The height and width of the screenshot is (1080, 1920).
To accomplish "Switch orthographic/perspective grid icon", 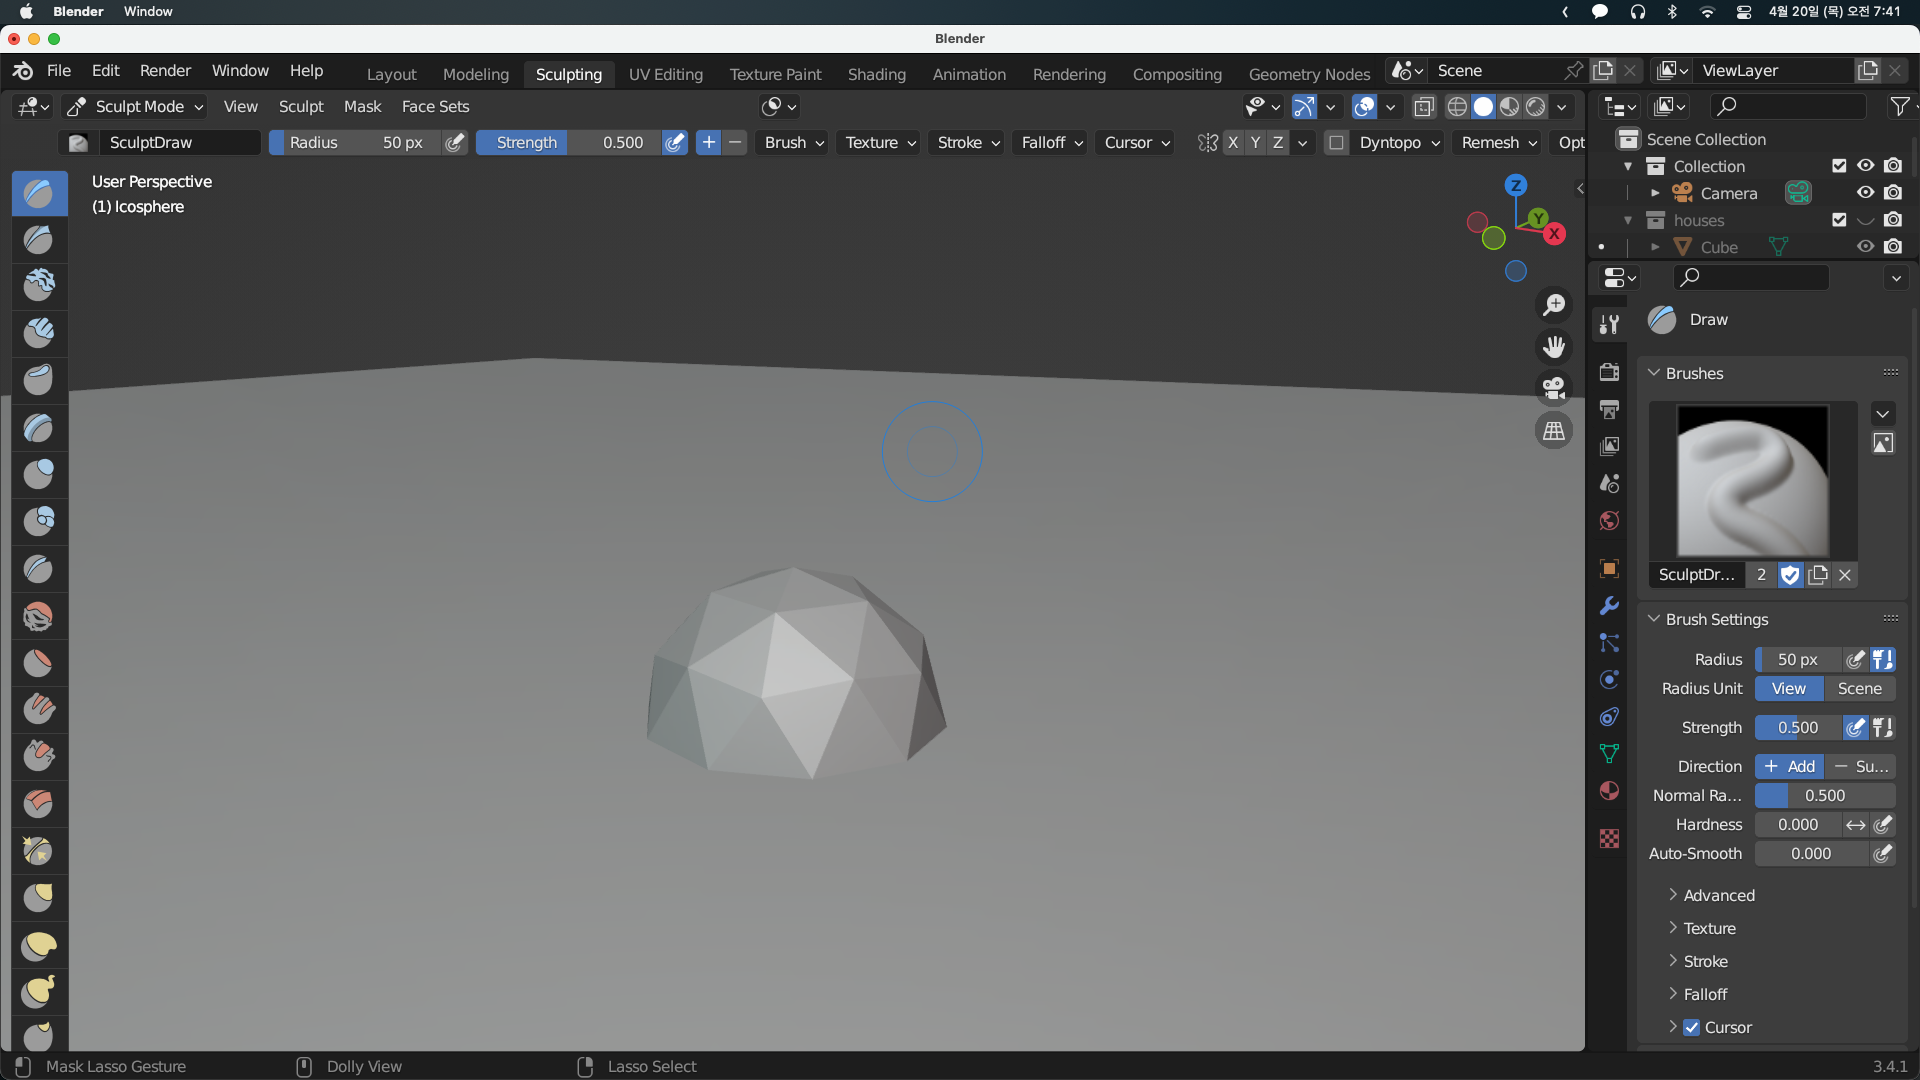I will pos(1554,431).
